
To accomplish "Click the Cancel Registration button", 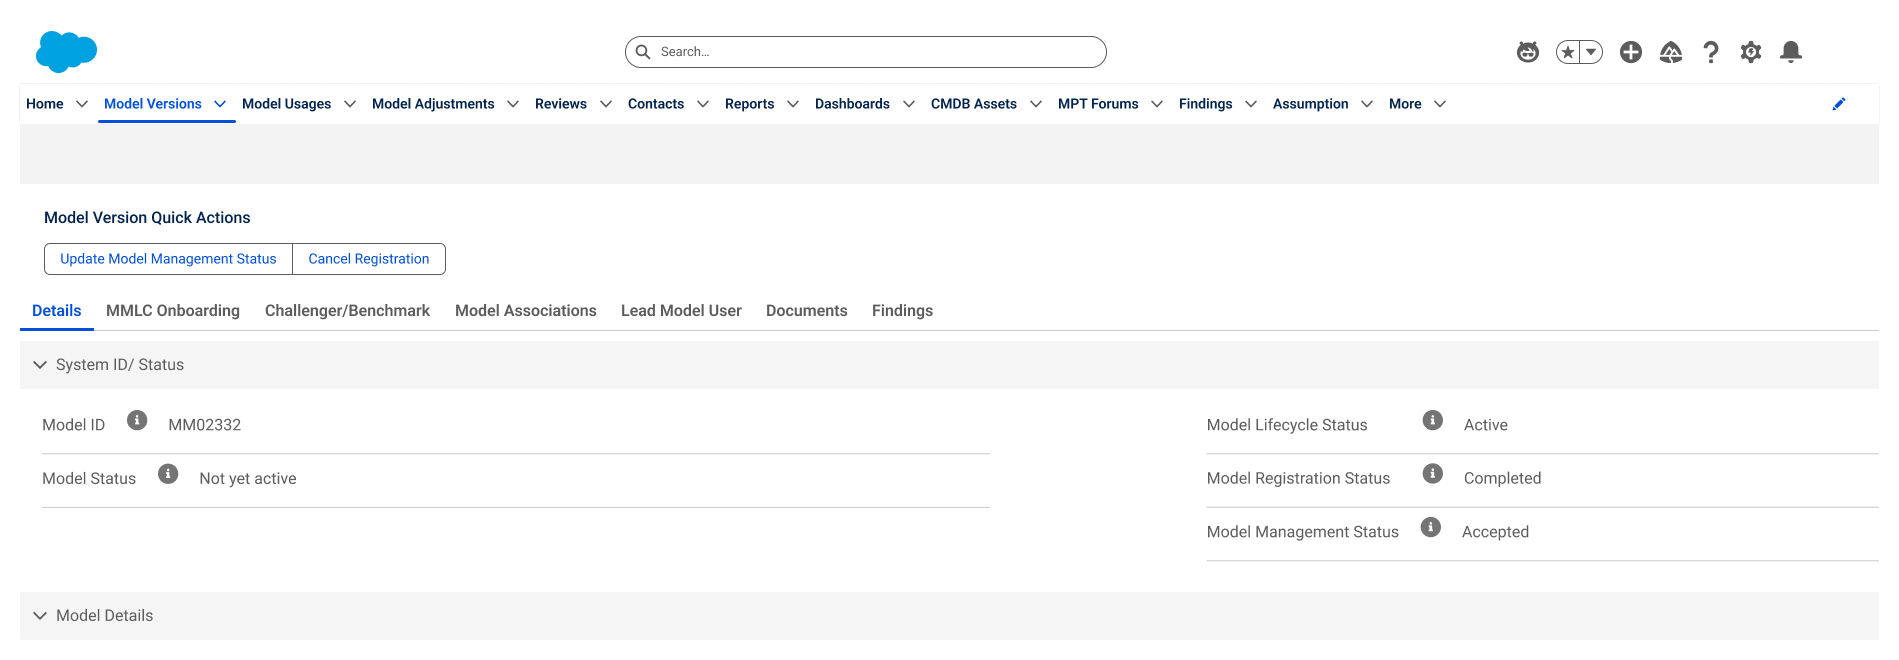I will [369, 259].
